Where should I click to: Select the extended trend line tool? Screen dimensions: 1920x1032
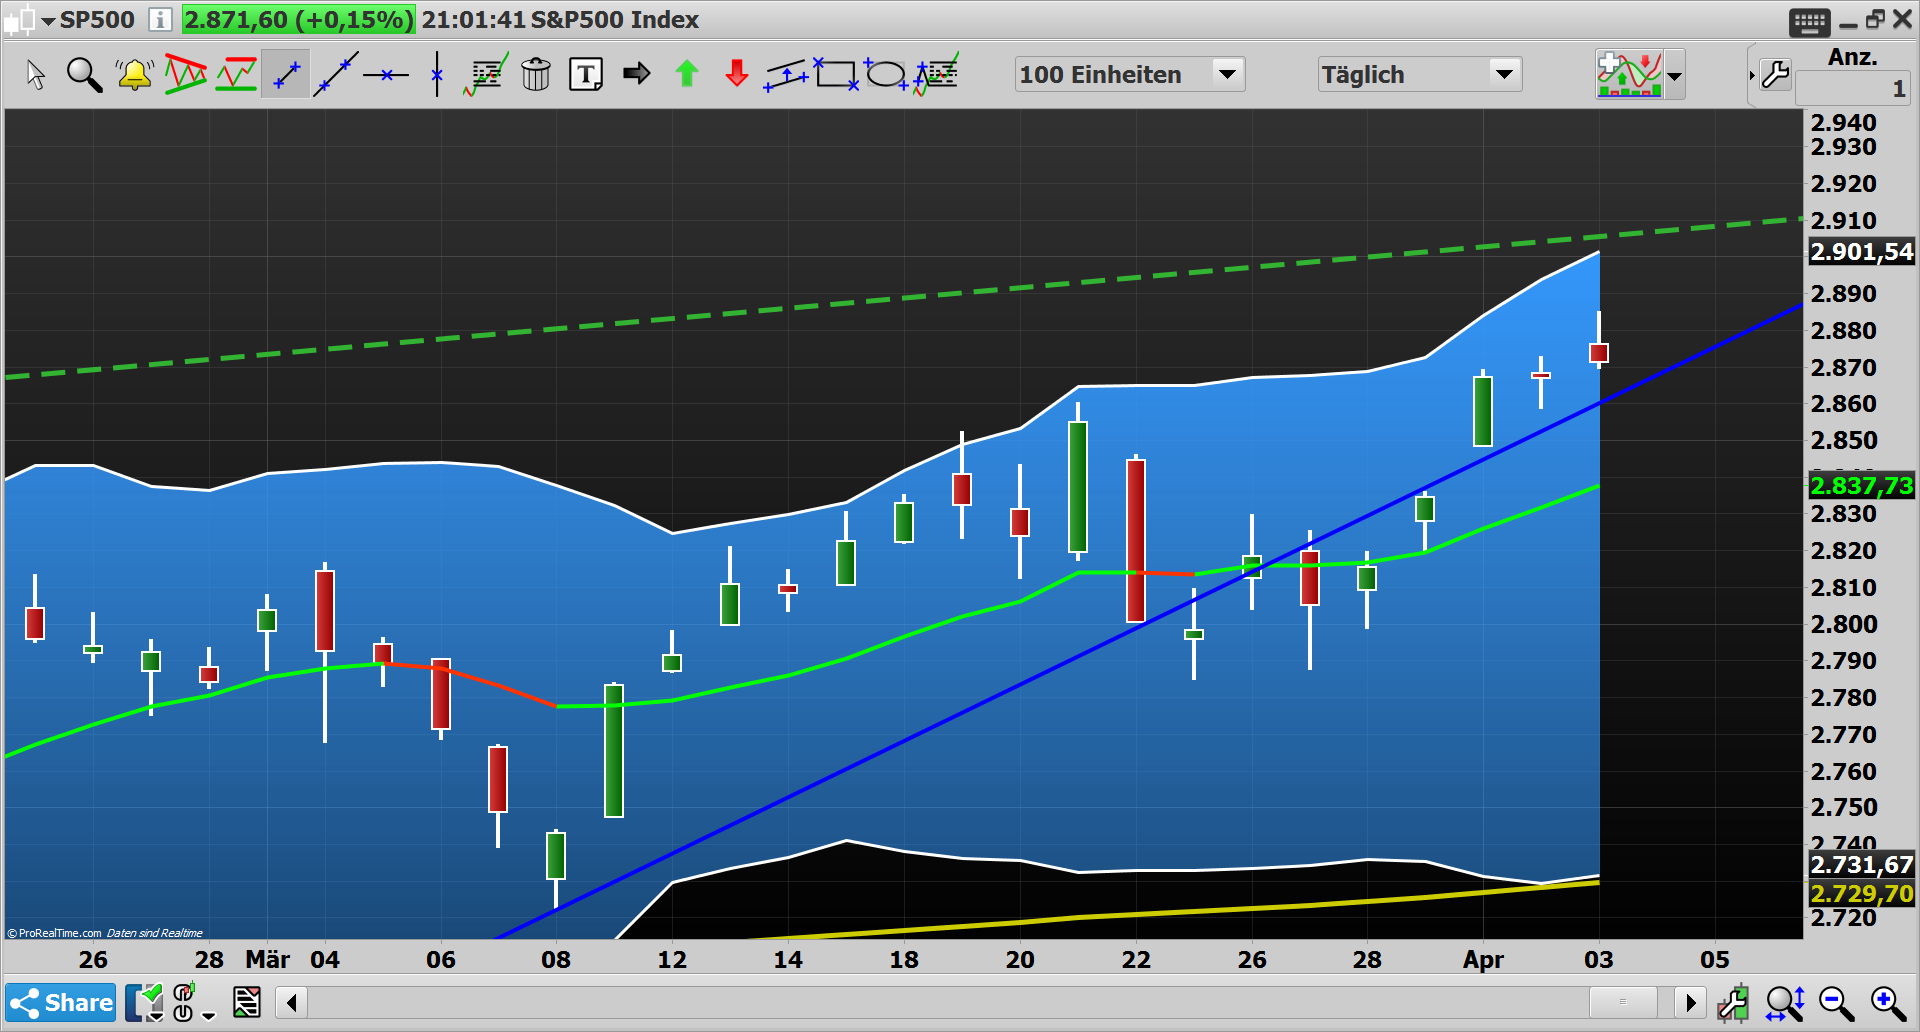pyautogui.click(x=336, y=75)
